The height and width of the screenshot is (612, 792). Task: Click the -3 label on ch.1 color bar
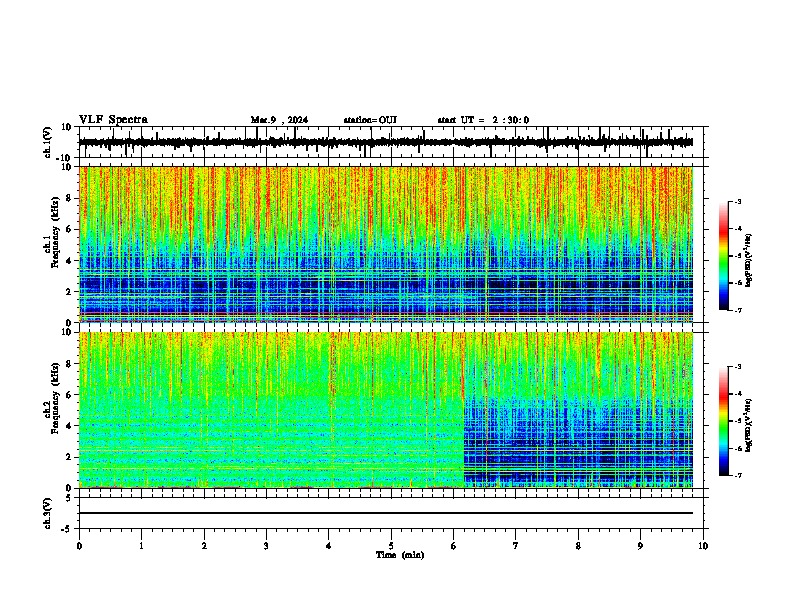pos(737,202)
